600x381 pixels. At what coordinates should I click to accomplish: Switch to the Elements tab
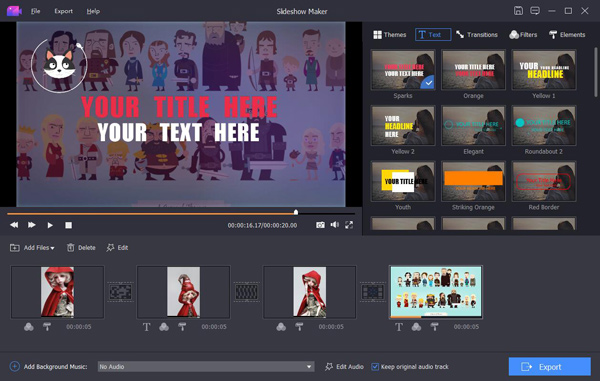[567, 35]
